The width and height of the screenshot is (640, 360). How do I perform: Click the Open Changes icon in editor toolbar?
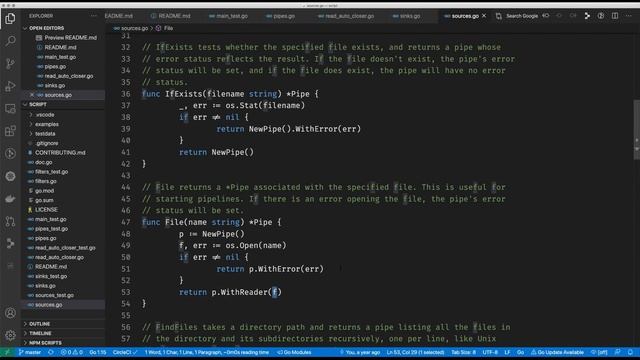pos(498,16)
